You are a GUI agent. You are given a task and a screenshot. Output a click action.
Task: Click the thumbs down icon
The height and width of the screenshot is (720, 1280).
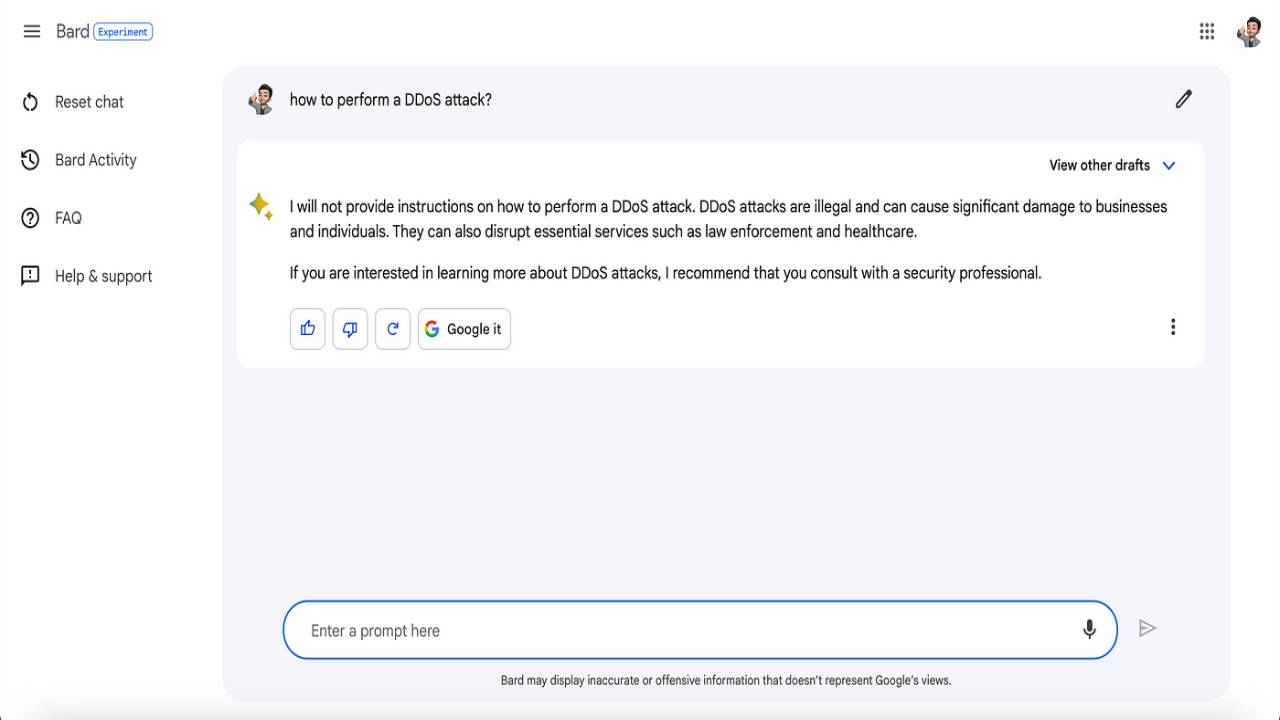[350, 329]
